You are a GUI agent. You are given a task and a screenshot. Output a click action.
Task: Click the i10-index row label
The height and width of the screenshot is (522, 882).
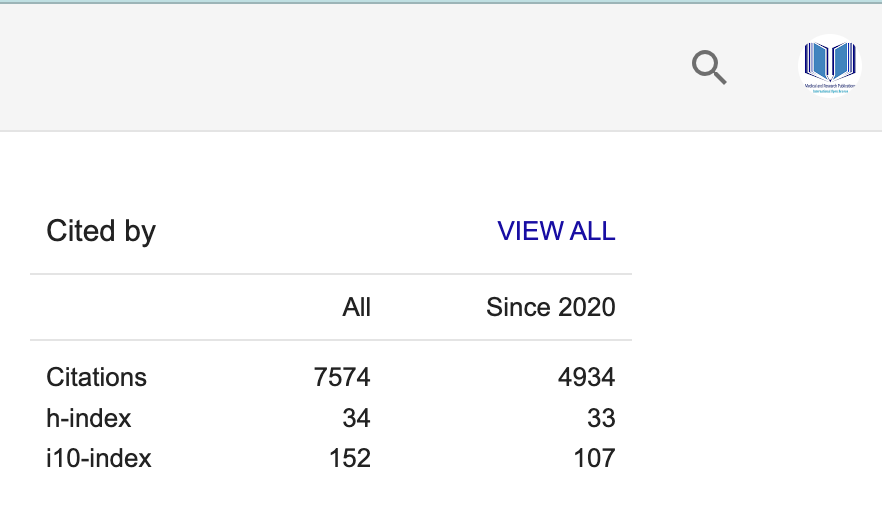99,458
